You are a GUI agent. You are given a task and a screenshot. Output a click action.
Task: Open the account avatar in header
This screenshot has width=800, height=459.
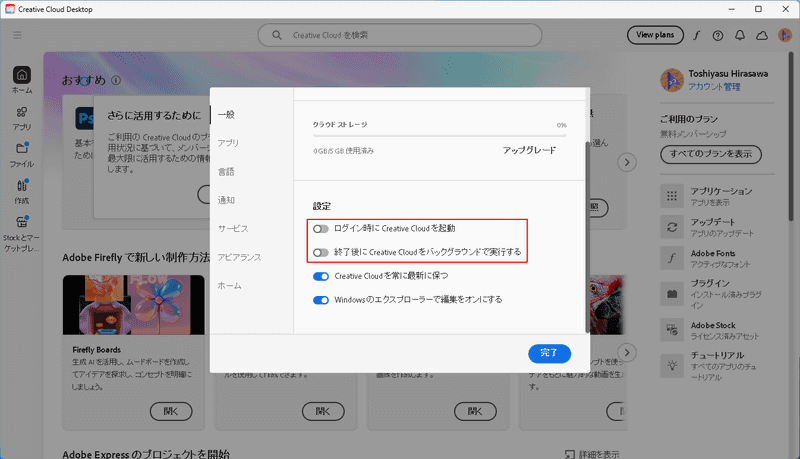tap(785, 35)
